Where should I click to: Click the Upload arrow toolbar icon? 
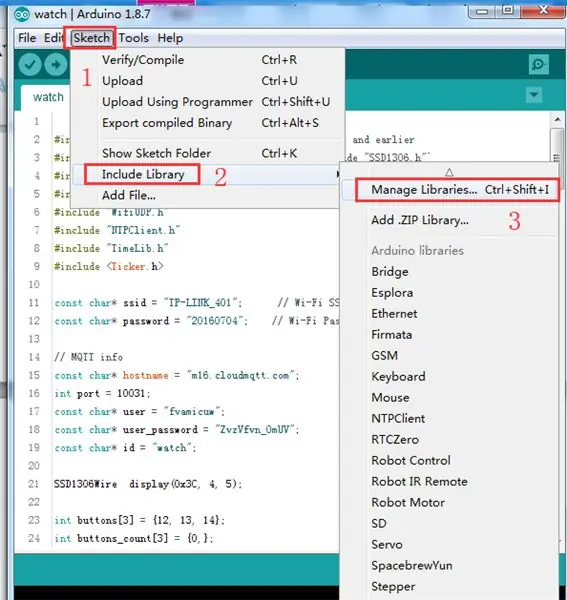[x=56, y=64]
